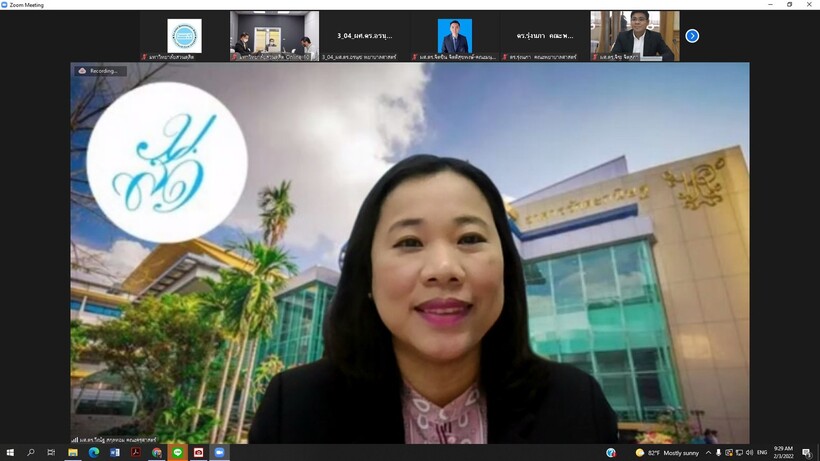This screenshot has height=461, width=820.
Task: Open Microsoft Word from taskbar
Action: coord(115,453)
